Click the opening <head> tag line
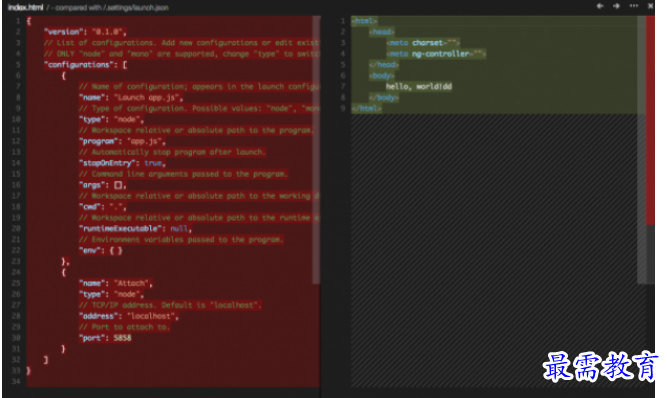Viewport: 667px width, 398px height. pos(382,32)
